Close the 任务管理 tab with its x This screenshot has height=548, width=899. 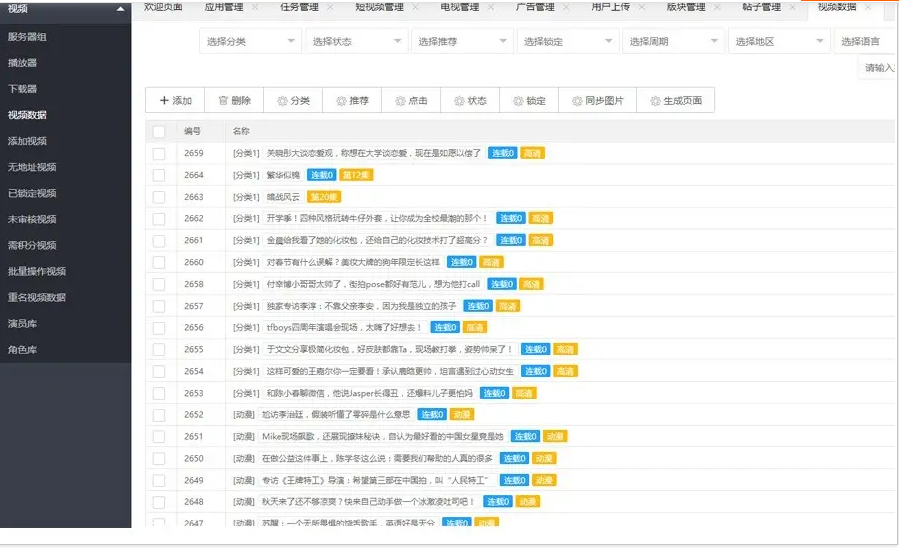point(330,7)
